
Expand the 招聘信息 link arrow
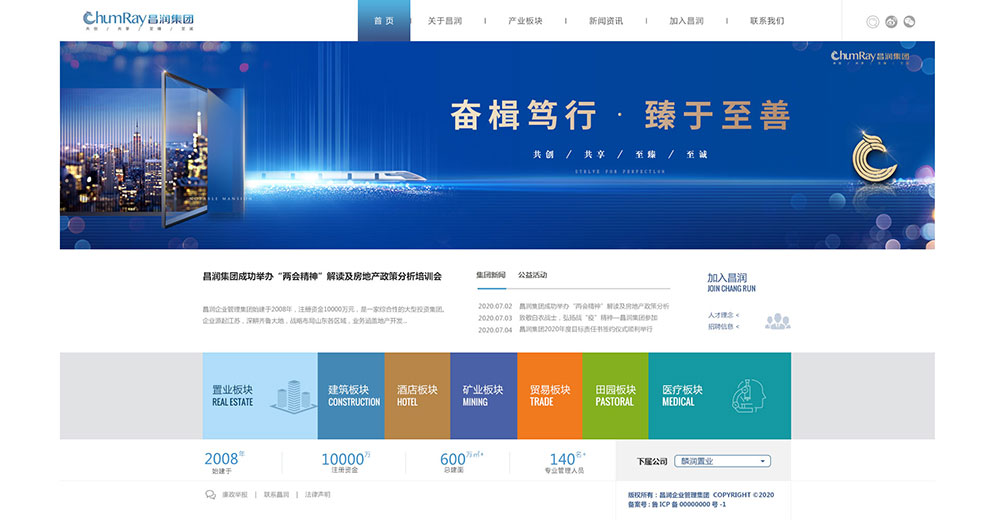pyautogui.click(x=738, y=327)
